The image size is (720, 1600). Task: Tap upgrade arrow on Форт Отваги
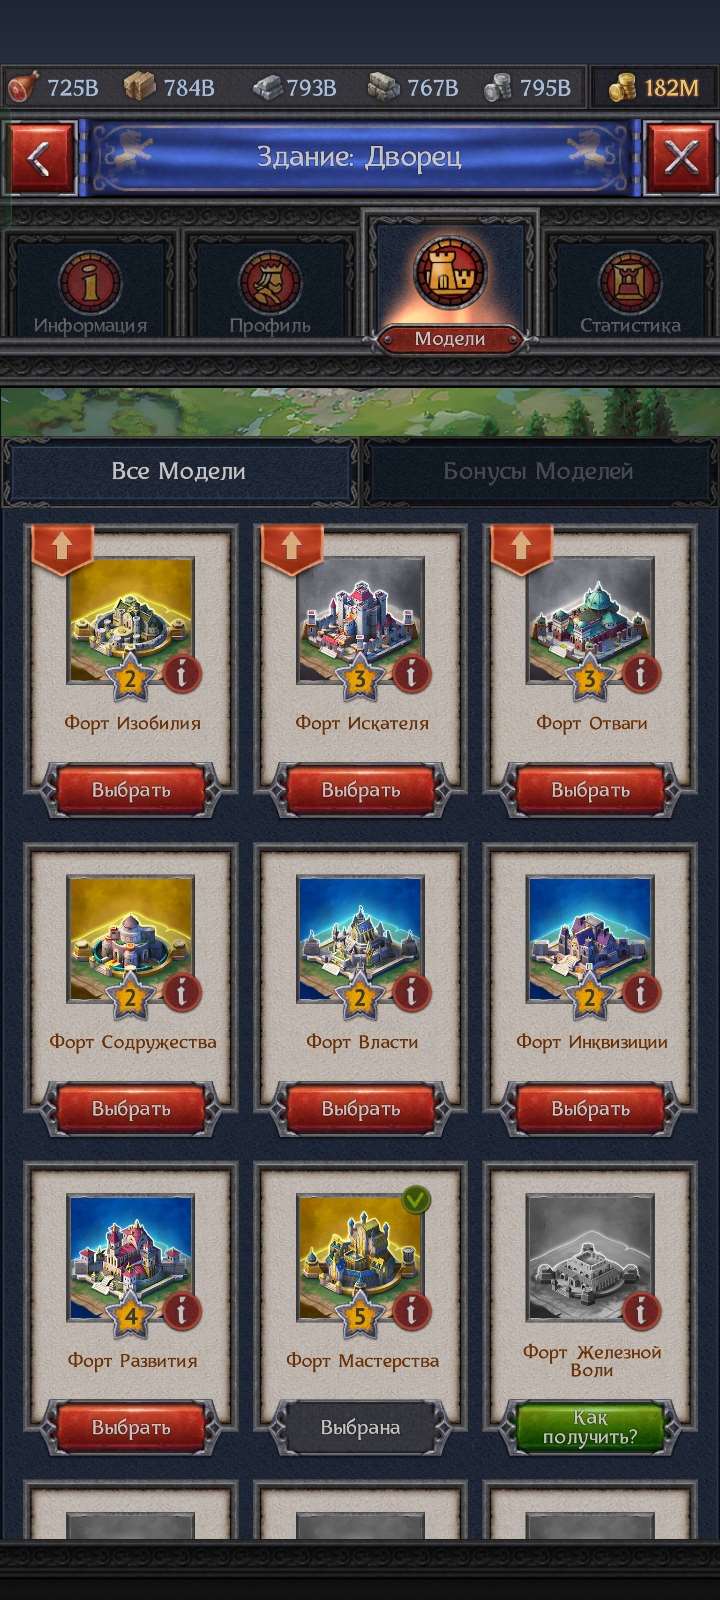521,548
